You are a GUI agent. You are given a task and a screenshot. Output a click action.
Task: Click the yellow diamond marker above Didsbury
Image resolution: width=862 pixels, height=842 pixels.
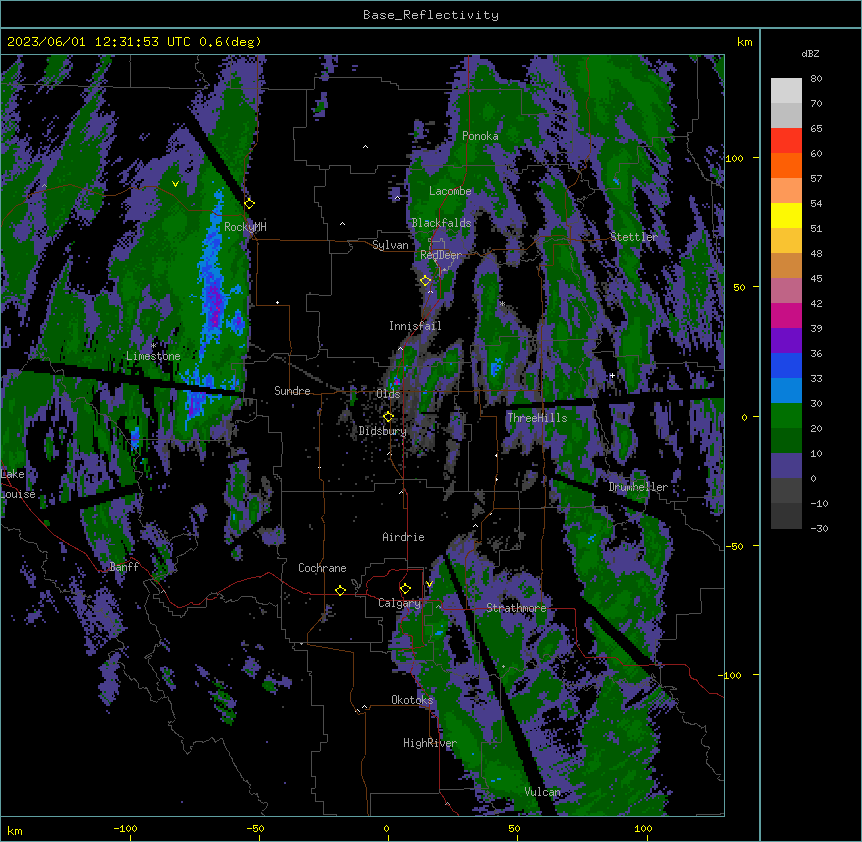pos(388,417)
